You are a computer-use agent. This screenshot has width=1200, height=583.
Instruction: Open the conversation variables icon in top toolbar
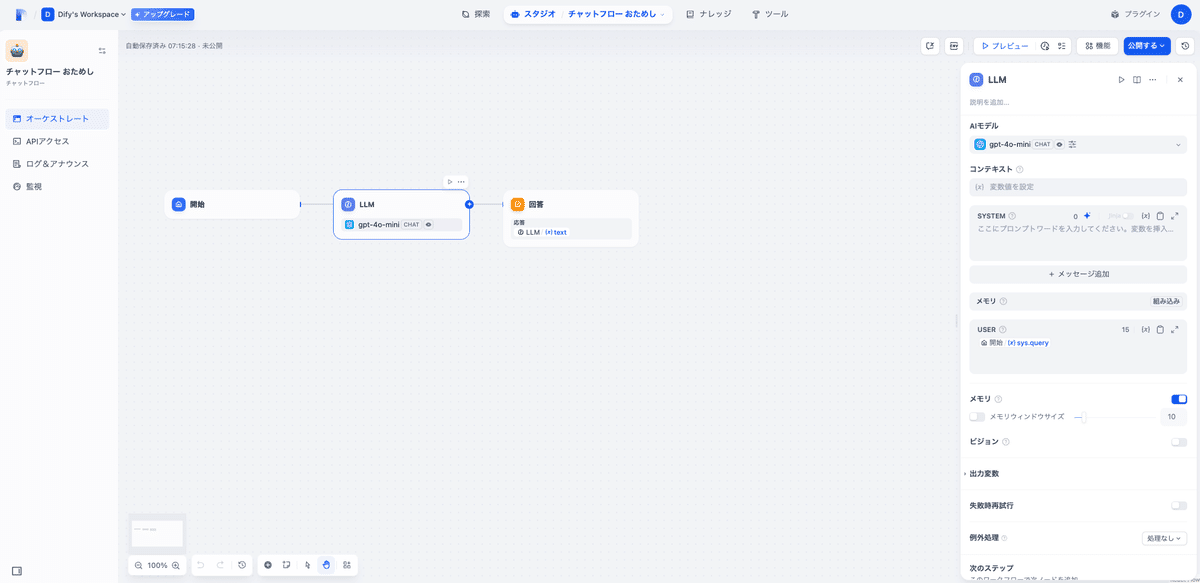tap(930, 46)
